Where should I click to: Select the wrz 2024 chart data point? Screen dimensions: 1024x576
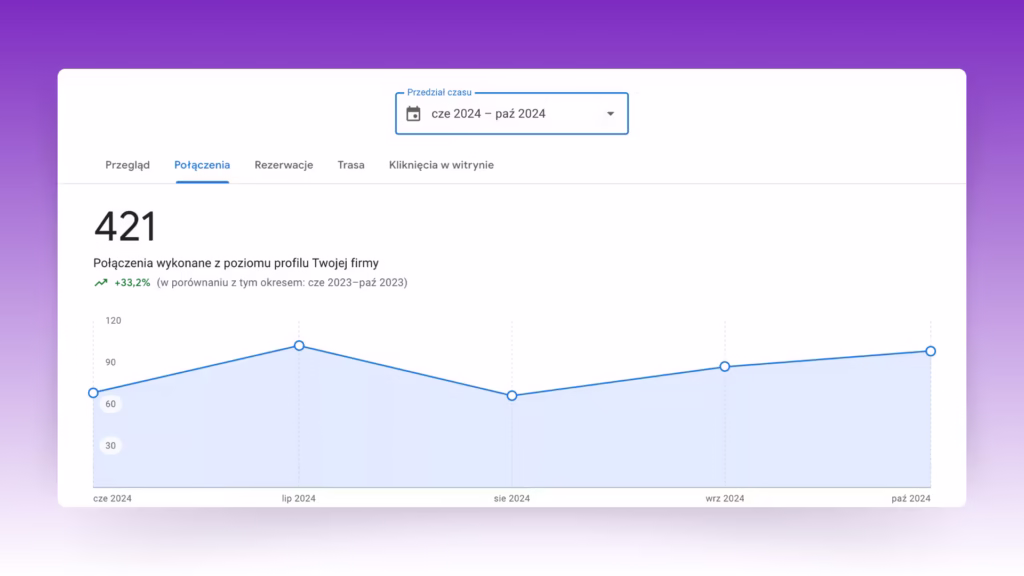click(x=725, y=366)
